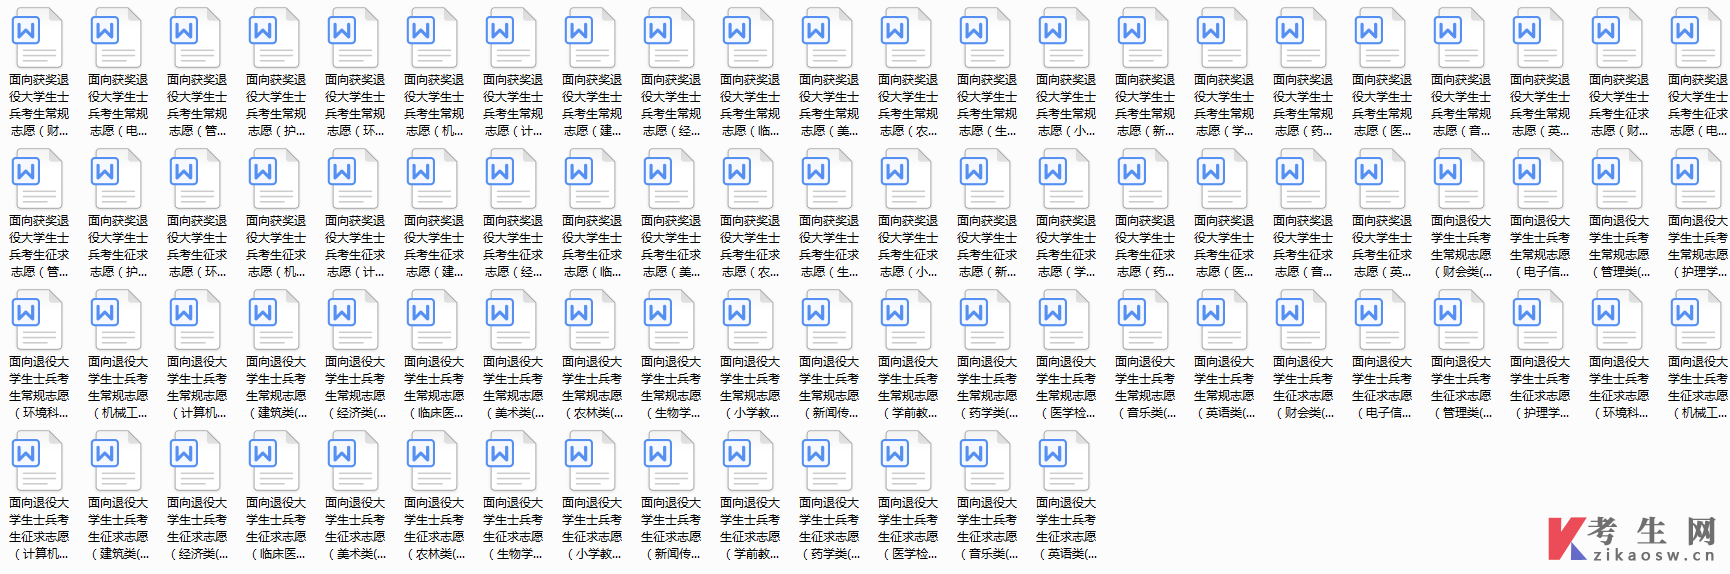Click file name 退役大学生…征求志愿（护理学…
The height and width of the screenshot is (574, 1730).
click(1540, 387)
